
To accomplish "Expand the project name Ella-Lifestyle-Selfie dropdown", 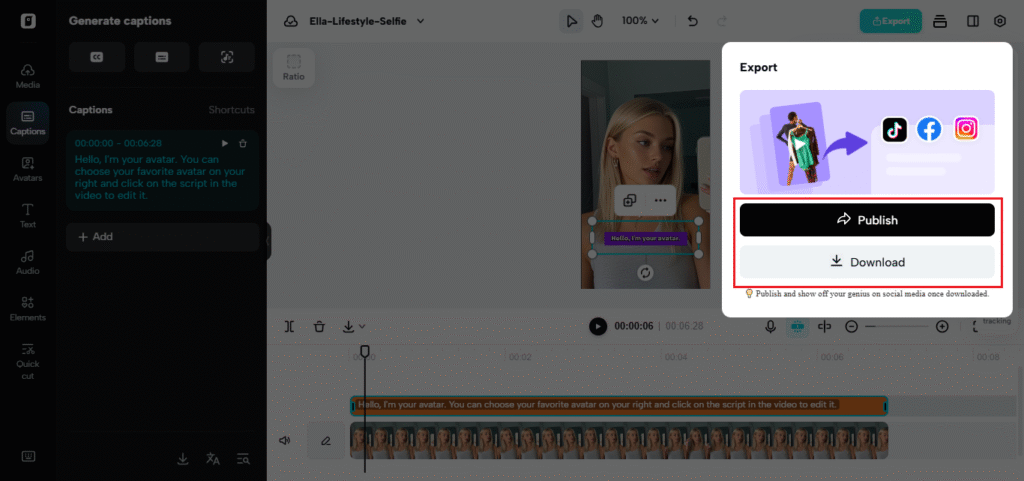I will 420,21.
